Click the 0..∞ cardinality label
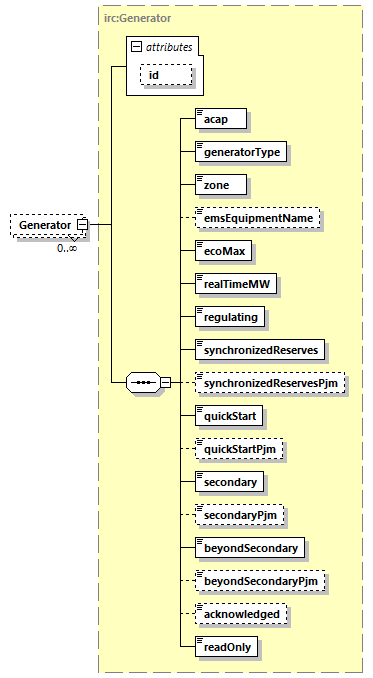373x678 pixels. pos(67,248)
